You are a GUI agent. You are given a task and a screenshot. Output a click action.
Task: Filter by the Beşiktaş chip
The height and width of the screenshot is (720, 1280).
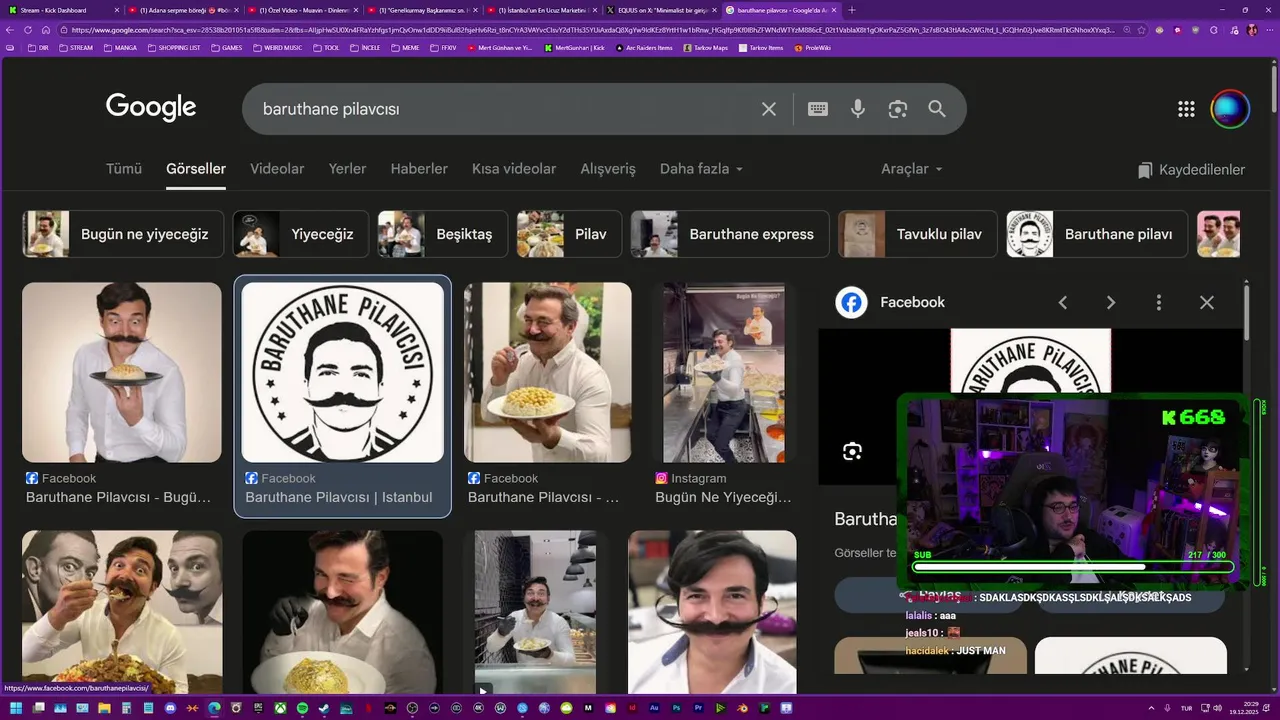coord(442,234)
